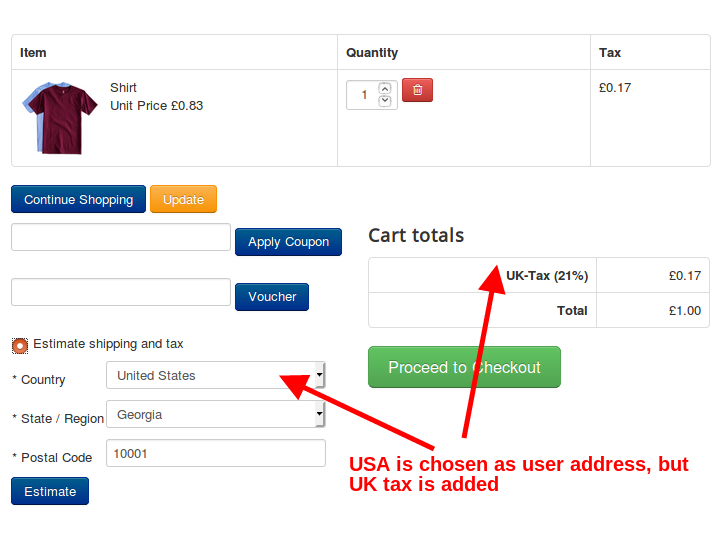Select the Estimate shipping and tax radio button
The width and height of the screenshot is (728, 535).
20,345
